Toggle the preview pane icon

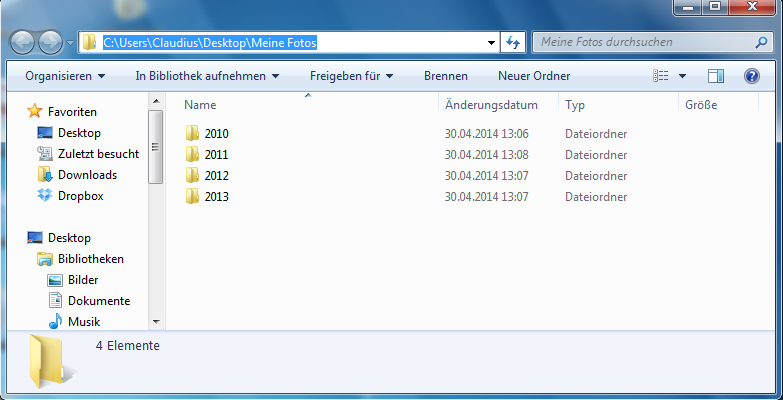[715, 76]
